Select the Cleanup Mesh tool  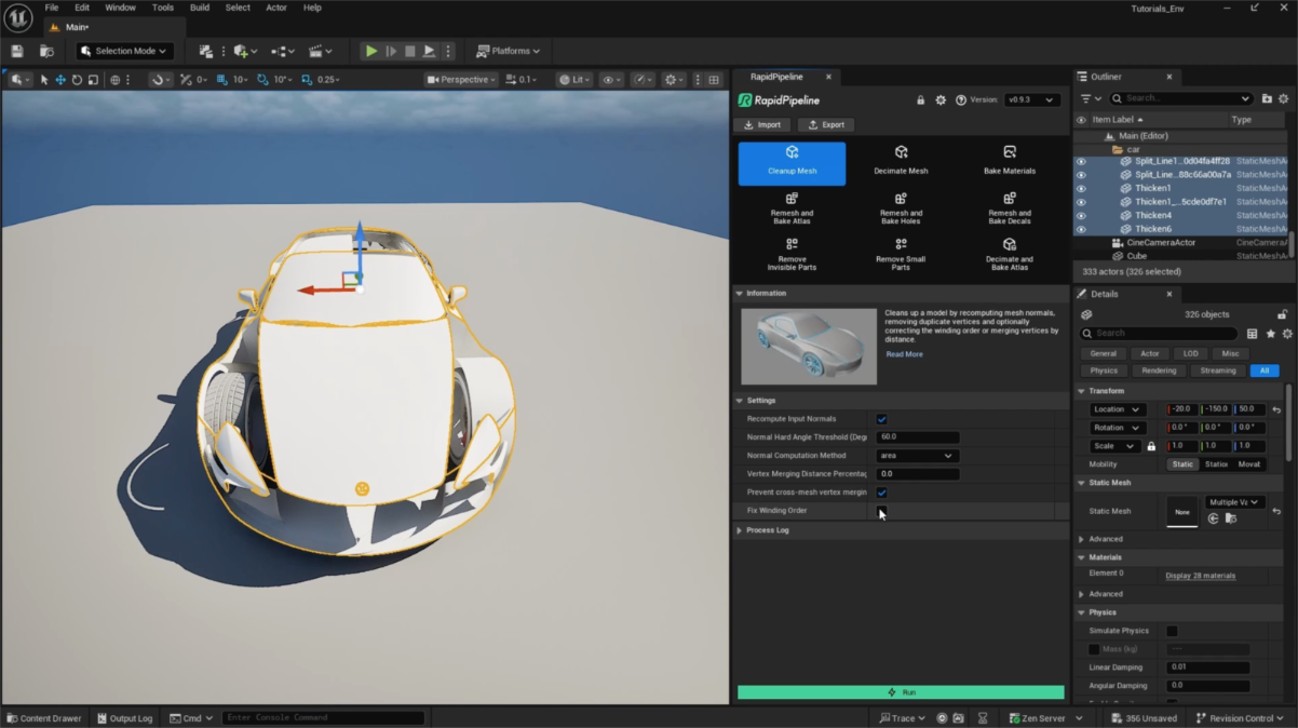[x=792, y=163]
